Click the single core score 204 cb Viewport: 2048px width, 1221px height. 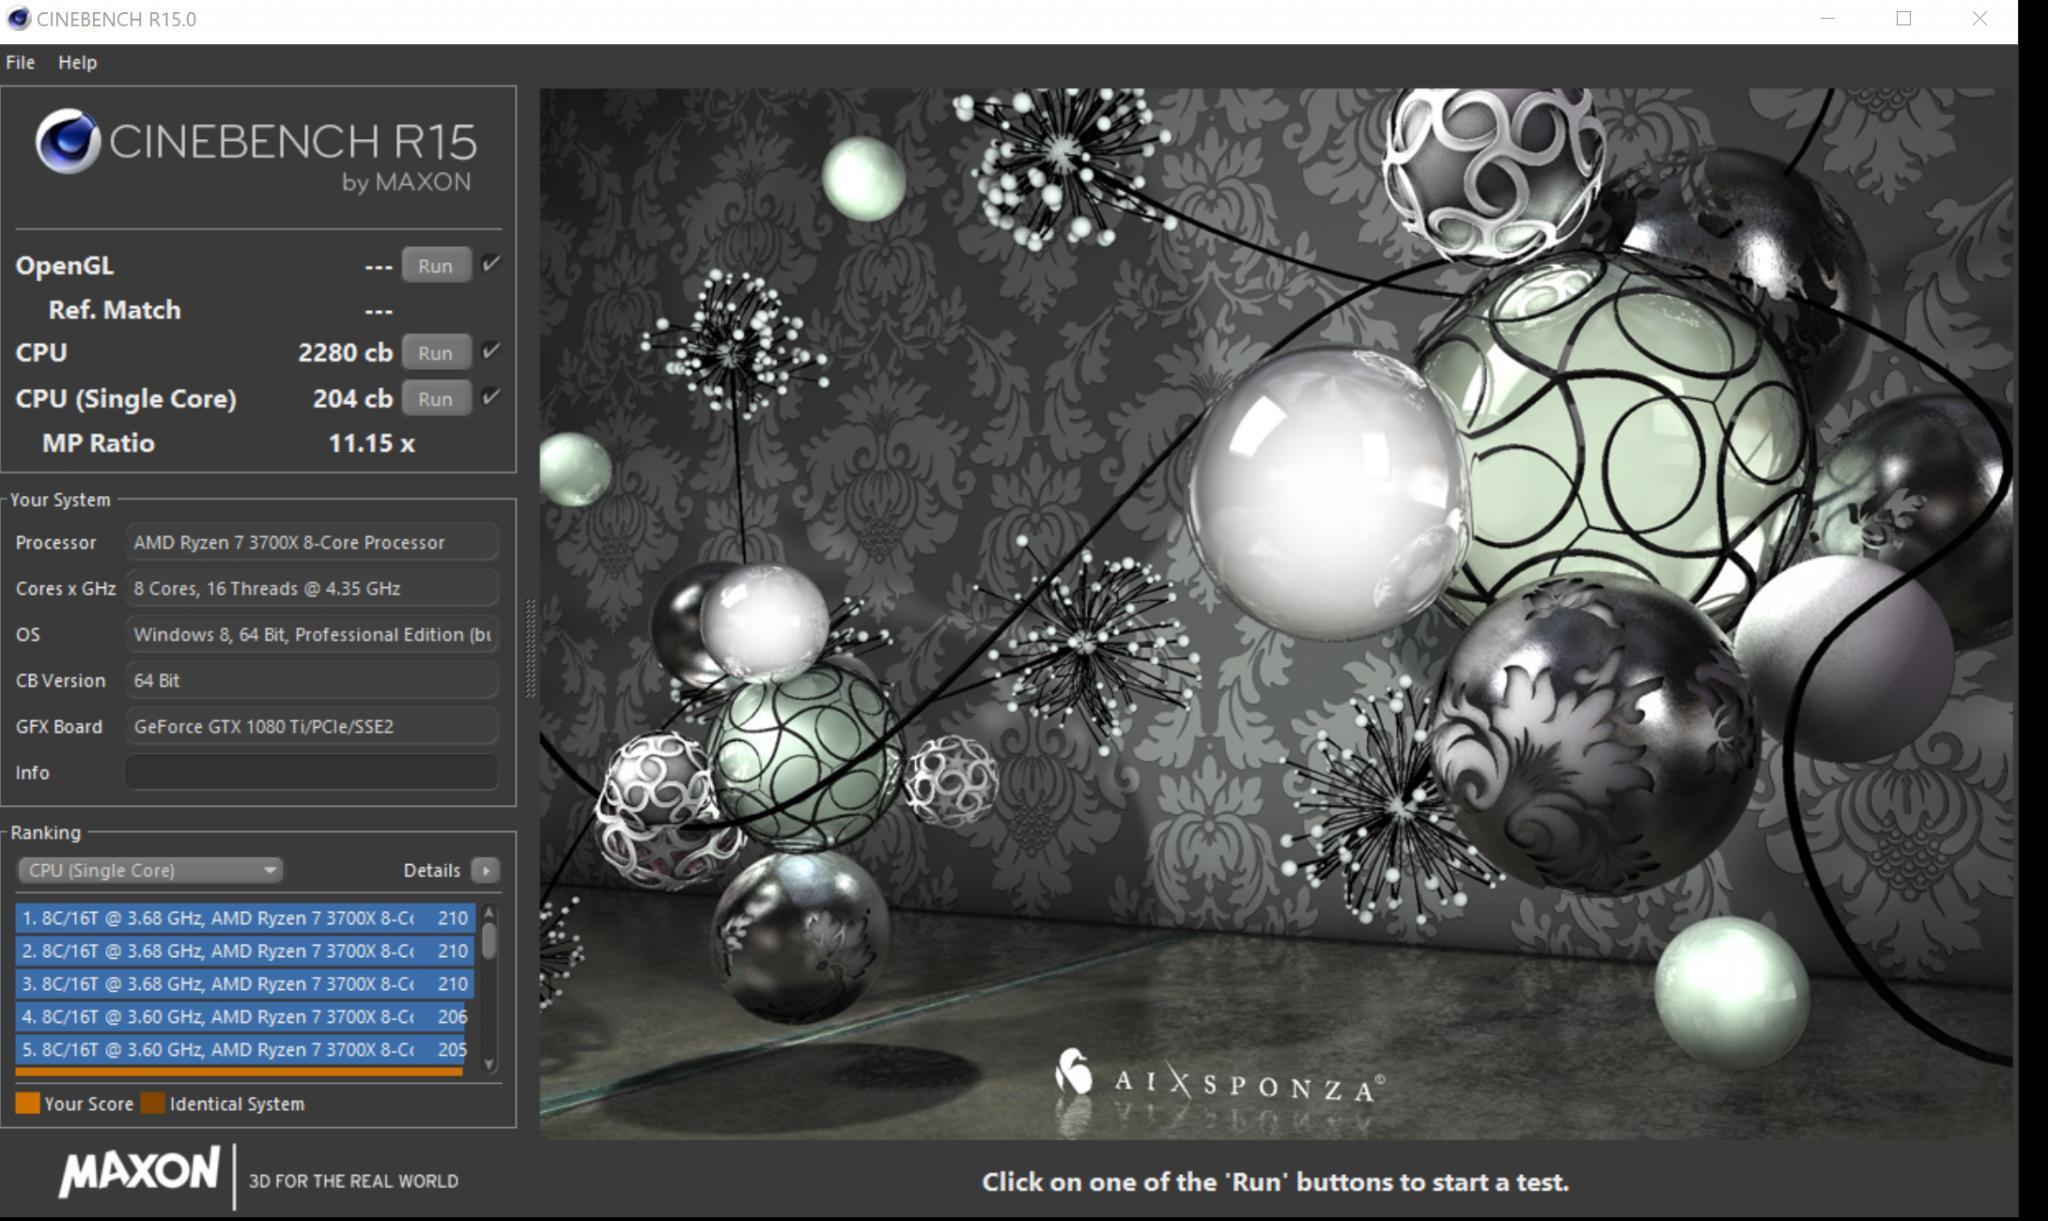click(x=352, y=399)
